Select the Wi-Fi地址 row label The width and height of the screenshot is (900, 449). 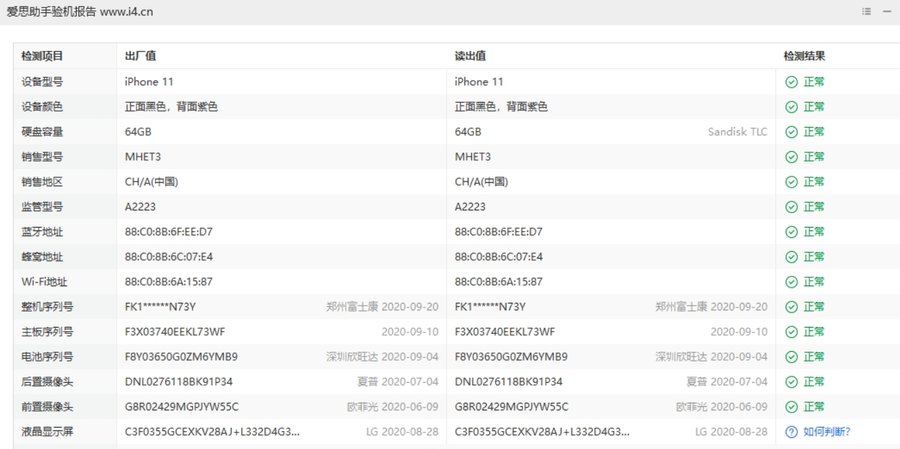(45, 282)
